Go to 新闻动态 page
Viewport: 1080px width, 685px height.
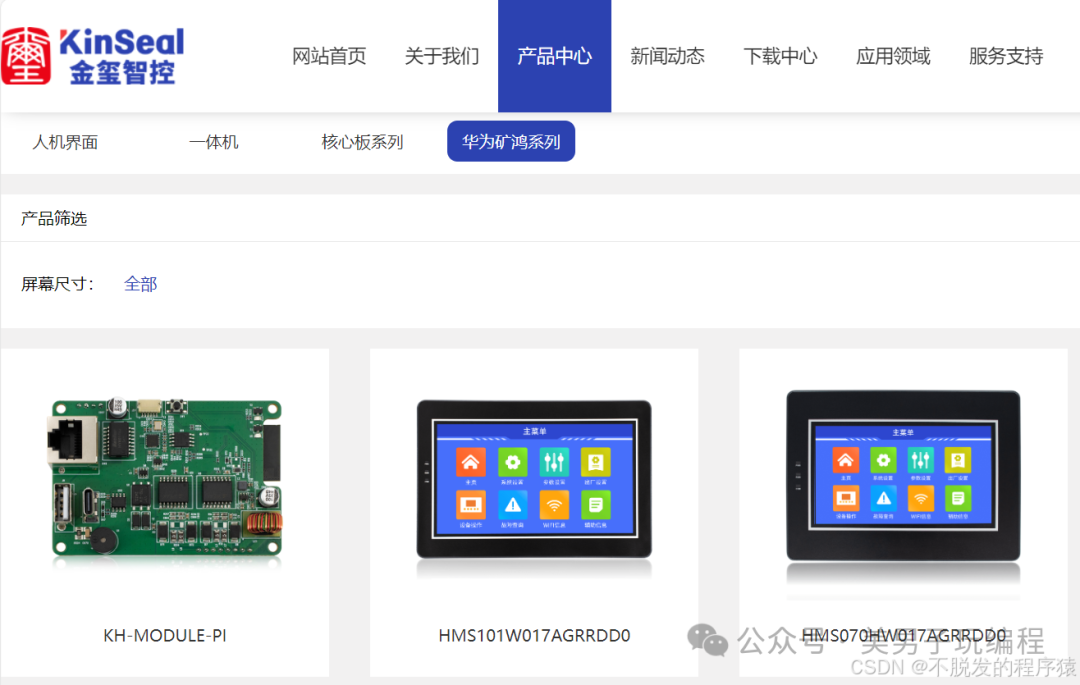click(x=667, y=56)
